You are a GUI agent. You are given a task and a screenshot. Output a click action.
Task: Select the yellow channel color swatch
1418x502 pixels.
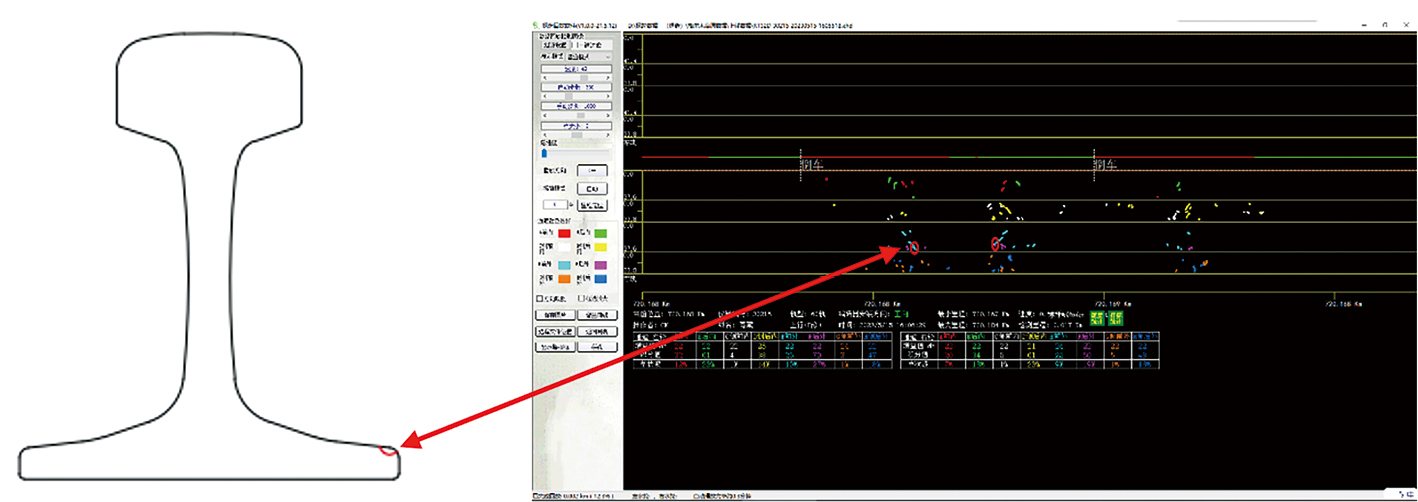pos(601,248)
